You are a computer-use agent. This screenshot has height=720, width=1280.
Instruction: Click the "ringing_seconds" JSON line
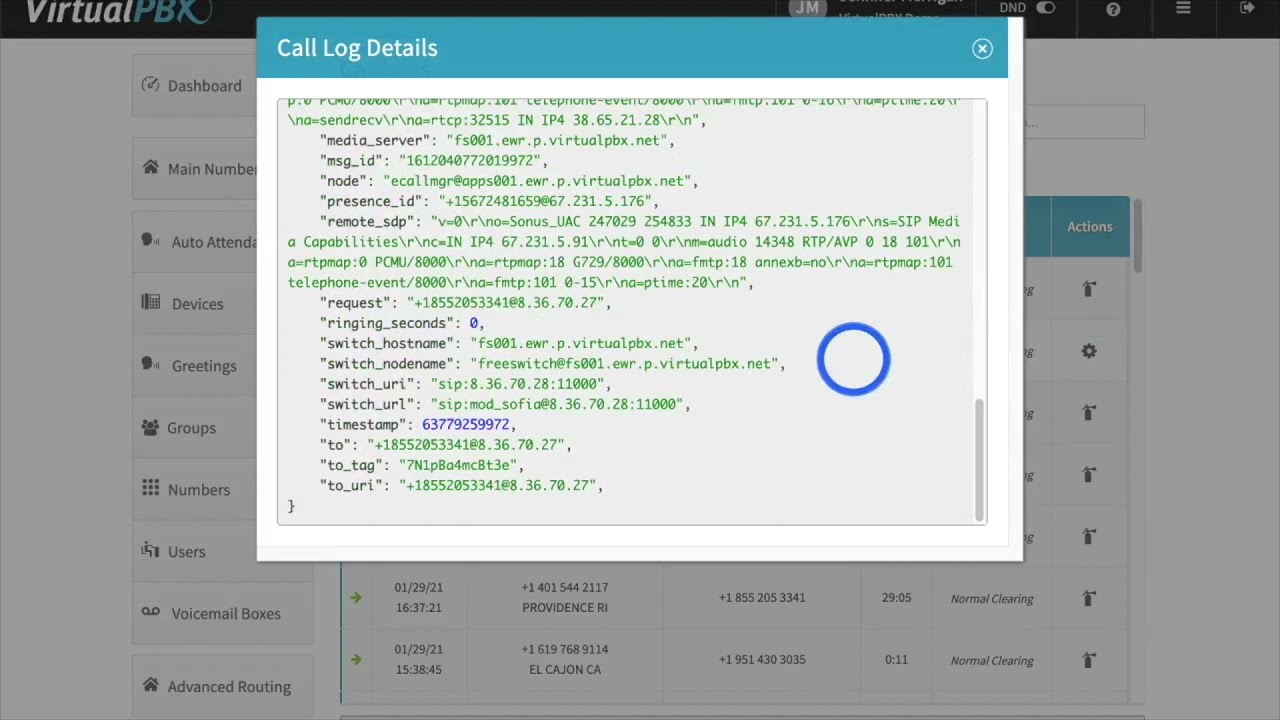[402, 323]
